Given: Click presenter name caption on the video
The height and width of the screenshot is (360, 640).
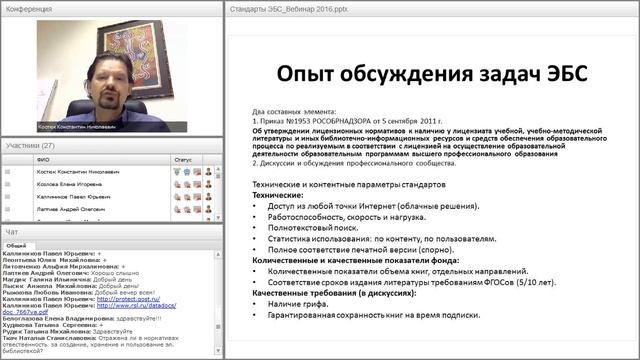Looking at the screenshot, I should (x=77, y=127).
